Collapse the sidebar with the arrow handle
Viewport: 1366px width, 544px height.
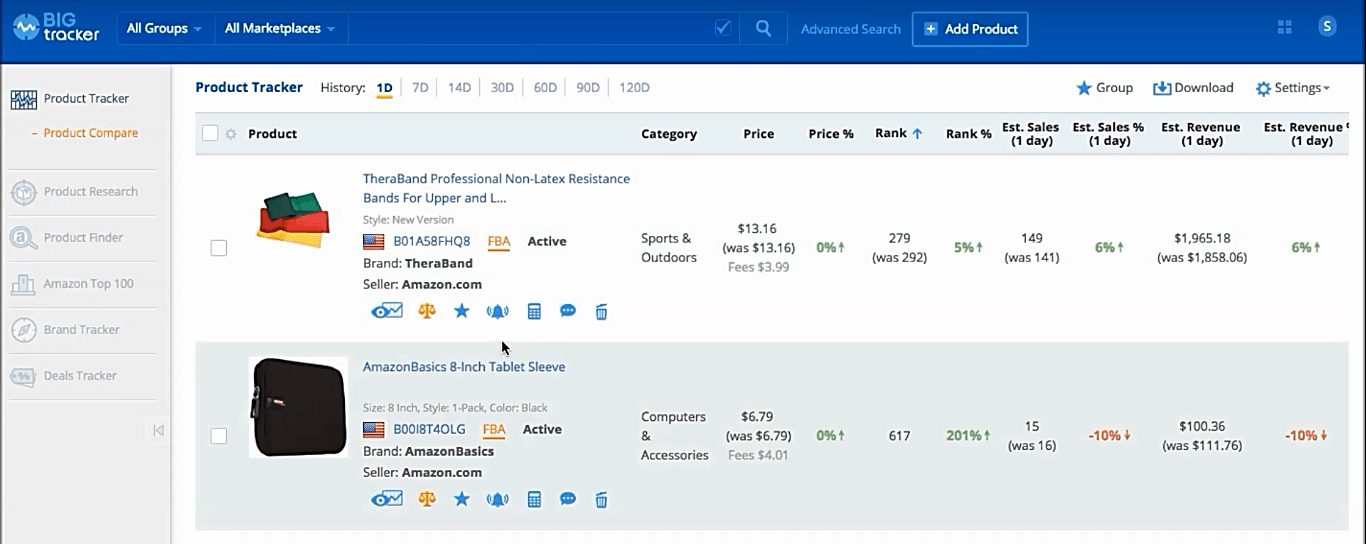[158, 431]
